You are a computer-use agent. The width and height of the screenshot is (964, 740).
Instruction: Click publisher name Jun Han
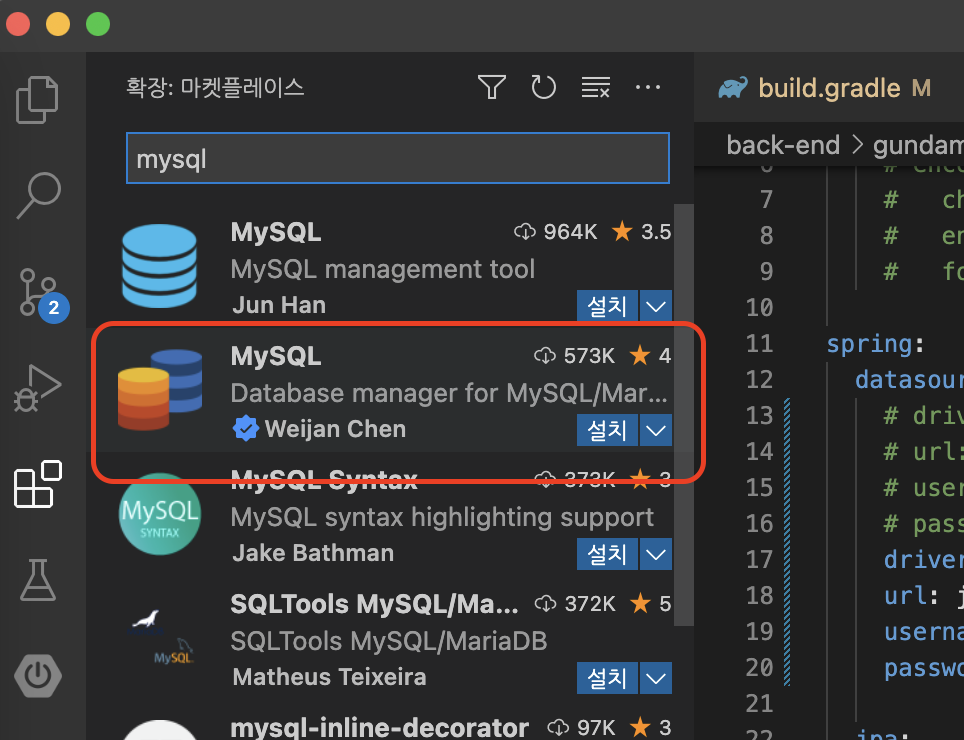(x=279, y=305)
